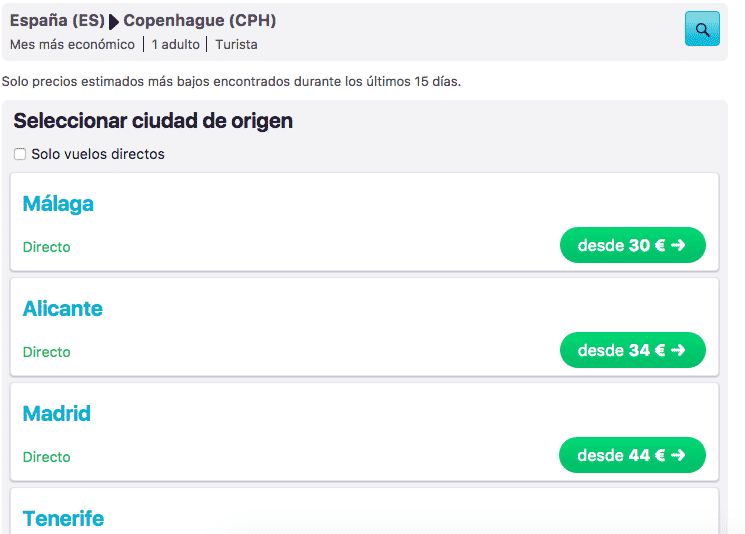This screenshot has width=745, height=534.
Task: Click the 1 adulto passenger setting
Action: pyautogui.click(x=175, y=45)
